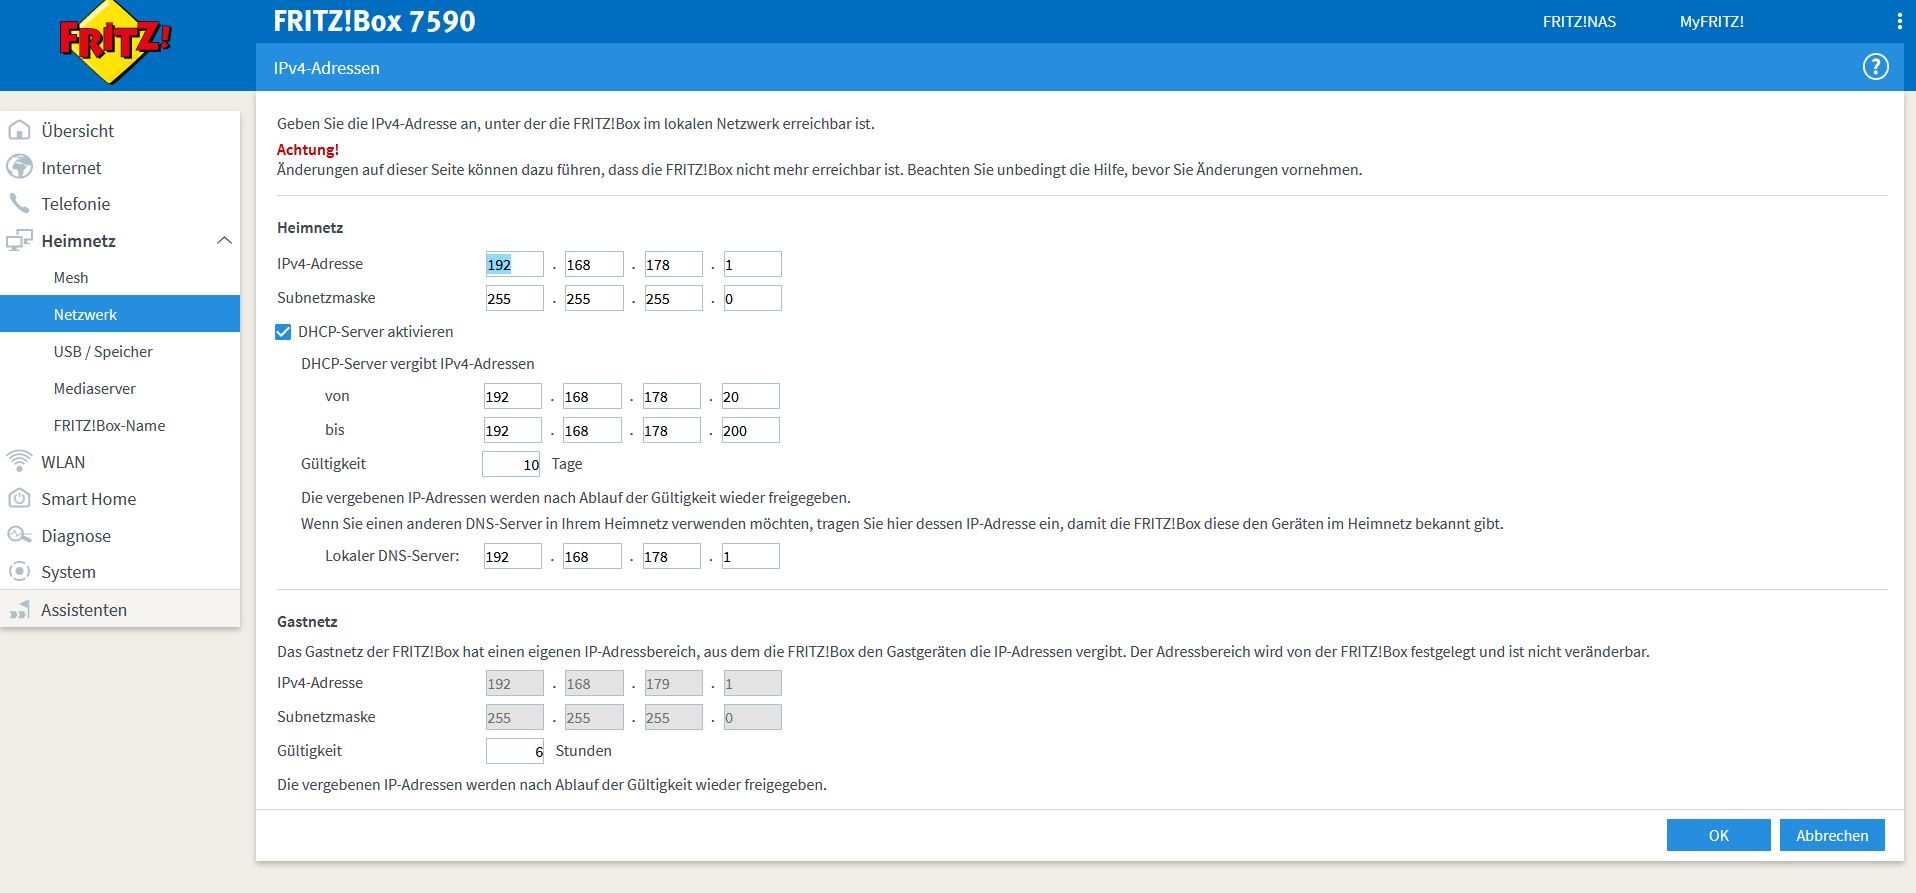The width and height of the screenshot is (1916, 893).
Task: Open FRITZ!NAS link
Action: click(1579, 21)
